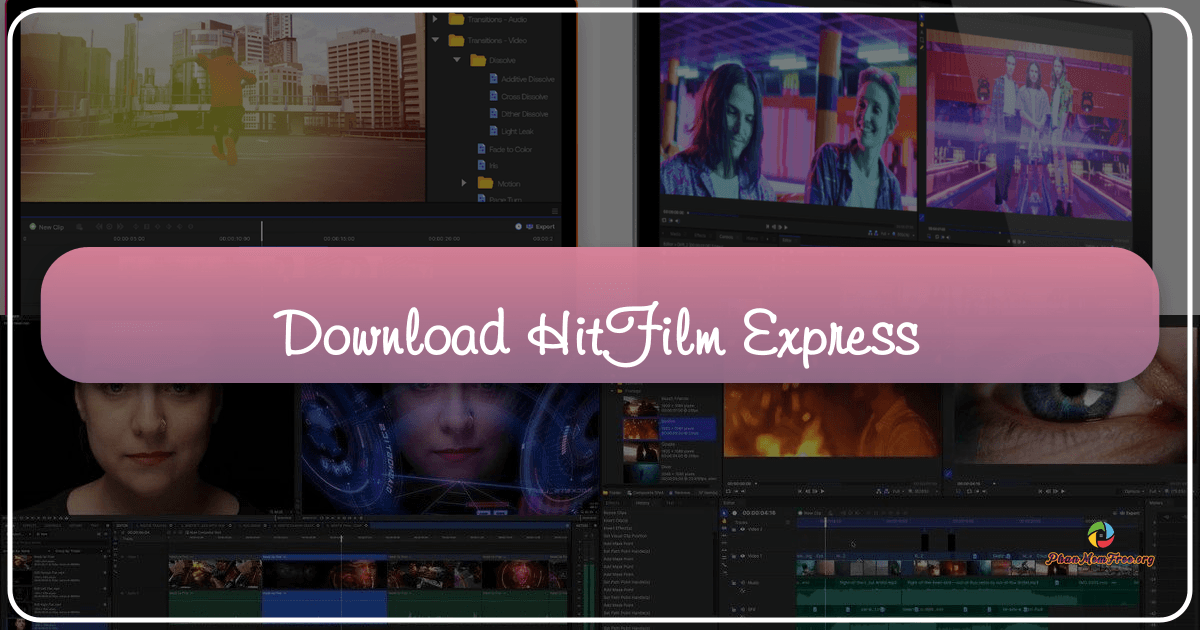The height and width of the screenshot is (630, 1200).
Task: Click the Export button
Action: pos(544,227)
